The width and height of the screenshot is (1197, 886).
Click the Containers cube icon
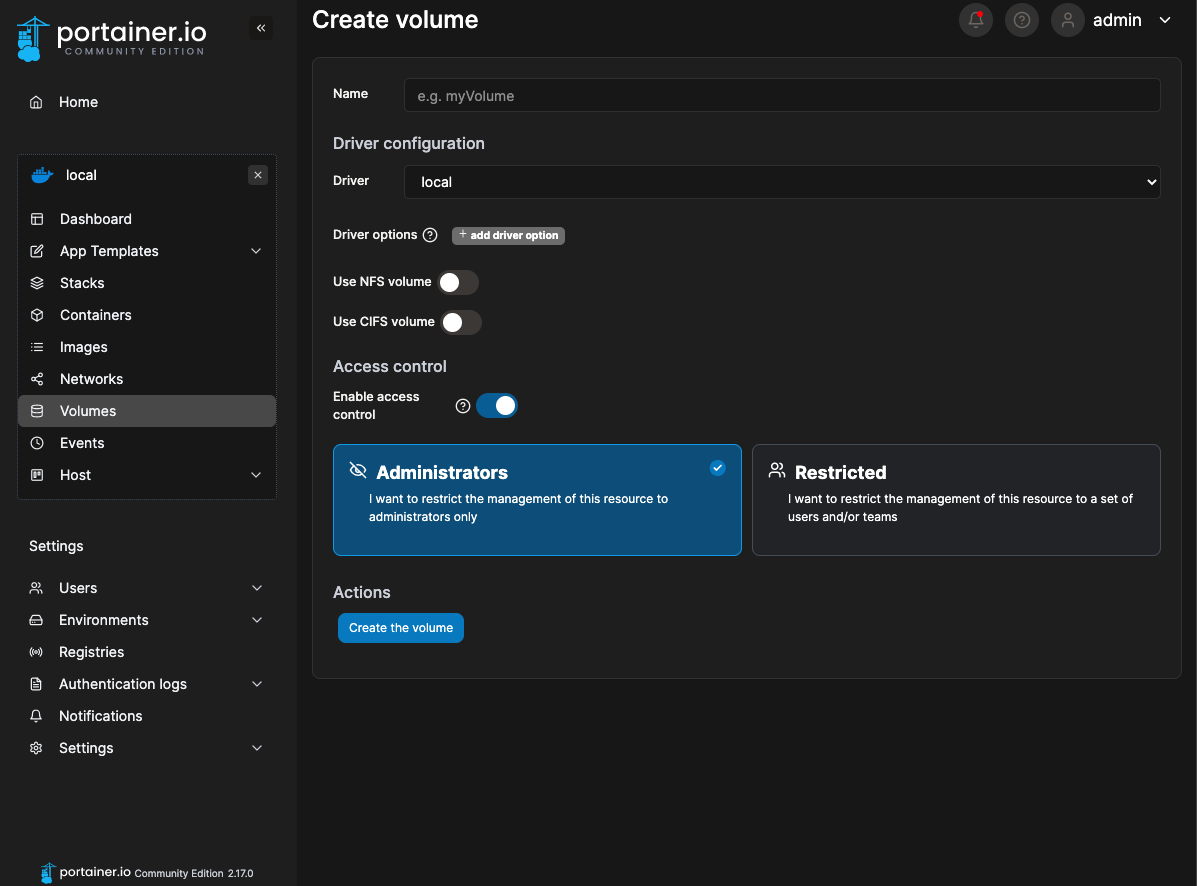click(x=37, y=315)
